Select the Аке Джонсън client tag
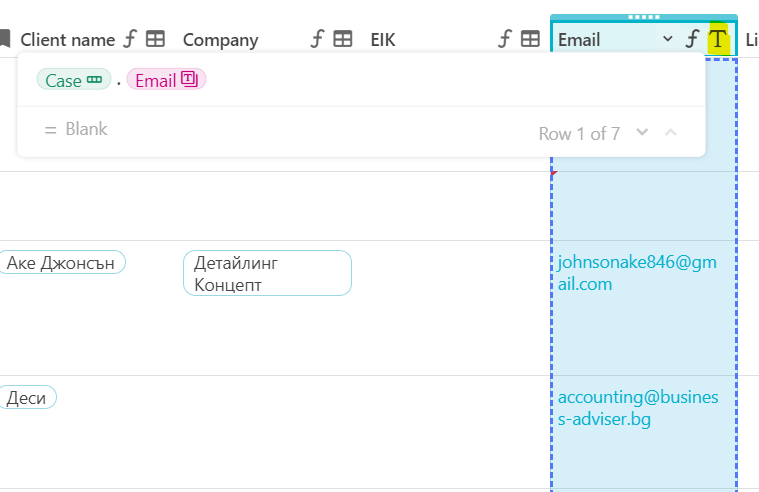This screenshot has width=759, height=492. [x=60, y=263]
